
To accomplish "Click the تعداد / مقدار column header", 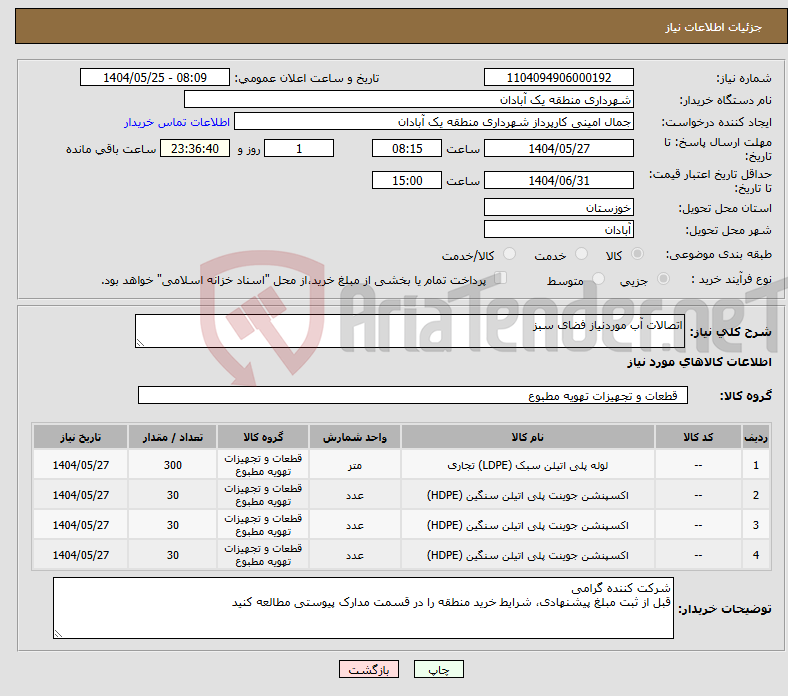I will pyautogui.click(x=172, y=437).
